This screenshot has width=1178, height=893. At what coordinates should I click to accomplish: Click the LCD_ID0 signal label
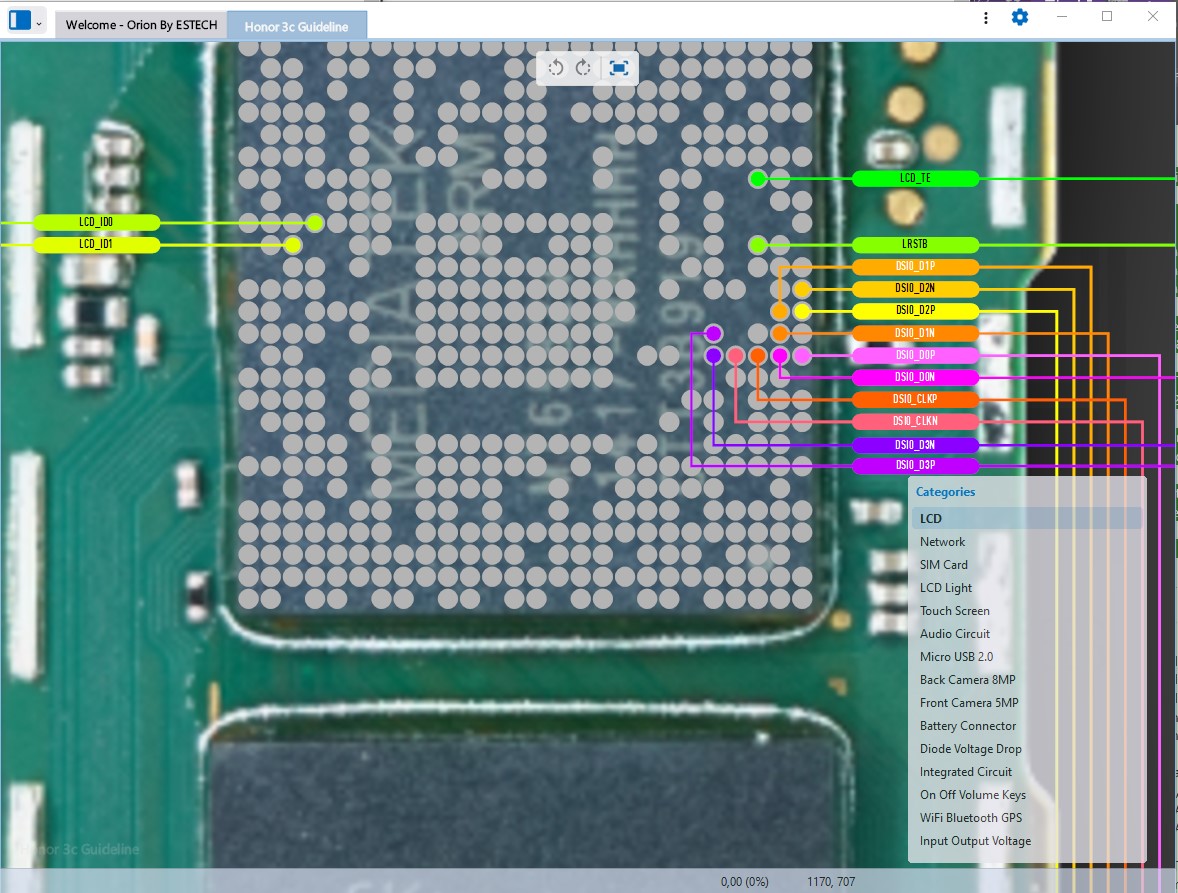[x=96, y=222]
